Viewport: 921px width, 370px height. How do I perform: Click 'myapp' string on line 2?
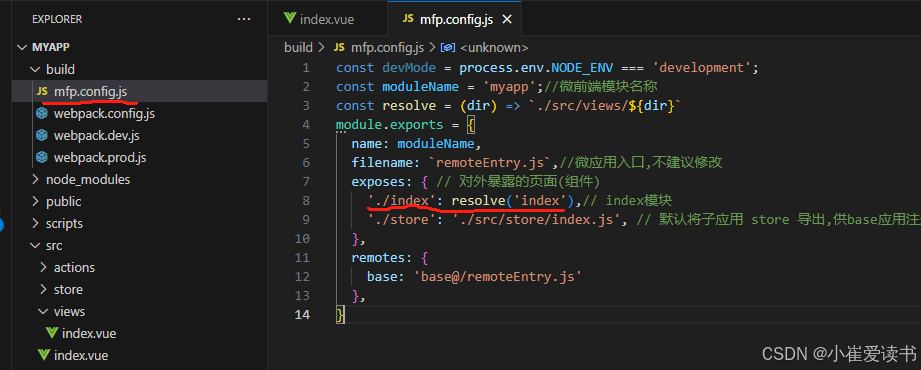pyautogui.click(x=510, y=86)
